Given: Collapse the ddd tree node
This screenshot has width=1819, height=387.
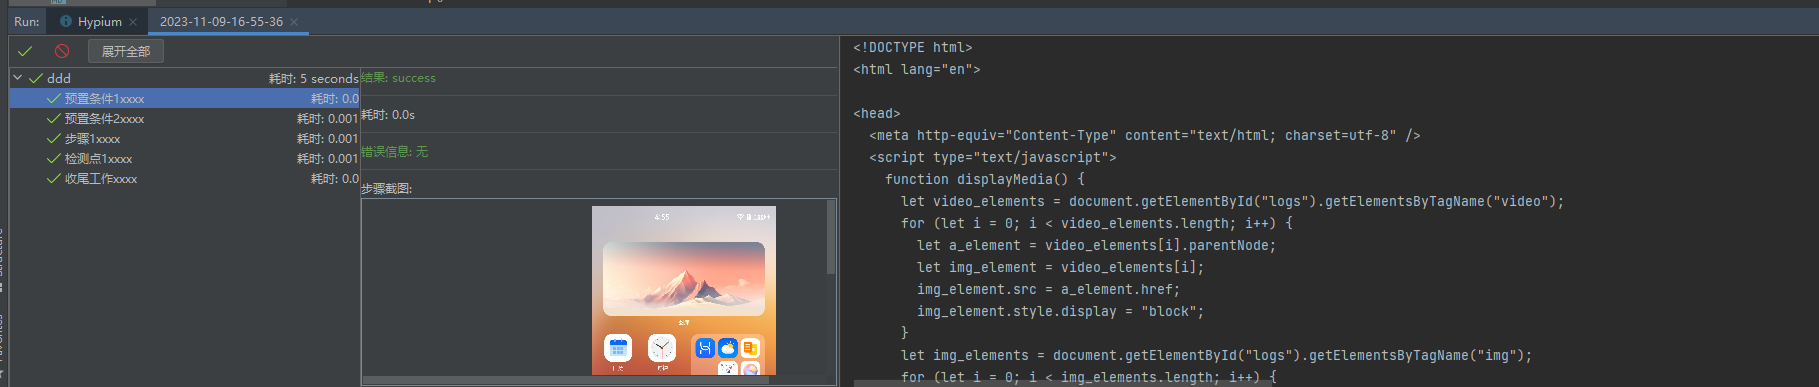Looking at the screenshot, I should [17, 77].
